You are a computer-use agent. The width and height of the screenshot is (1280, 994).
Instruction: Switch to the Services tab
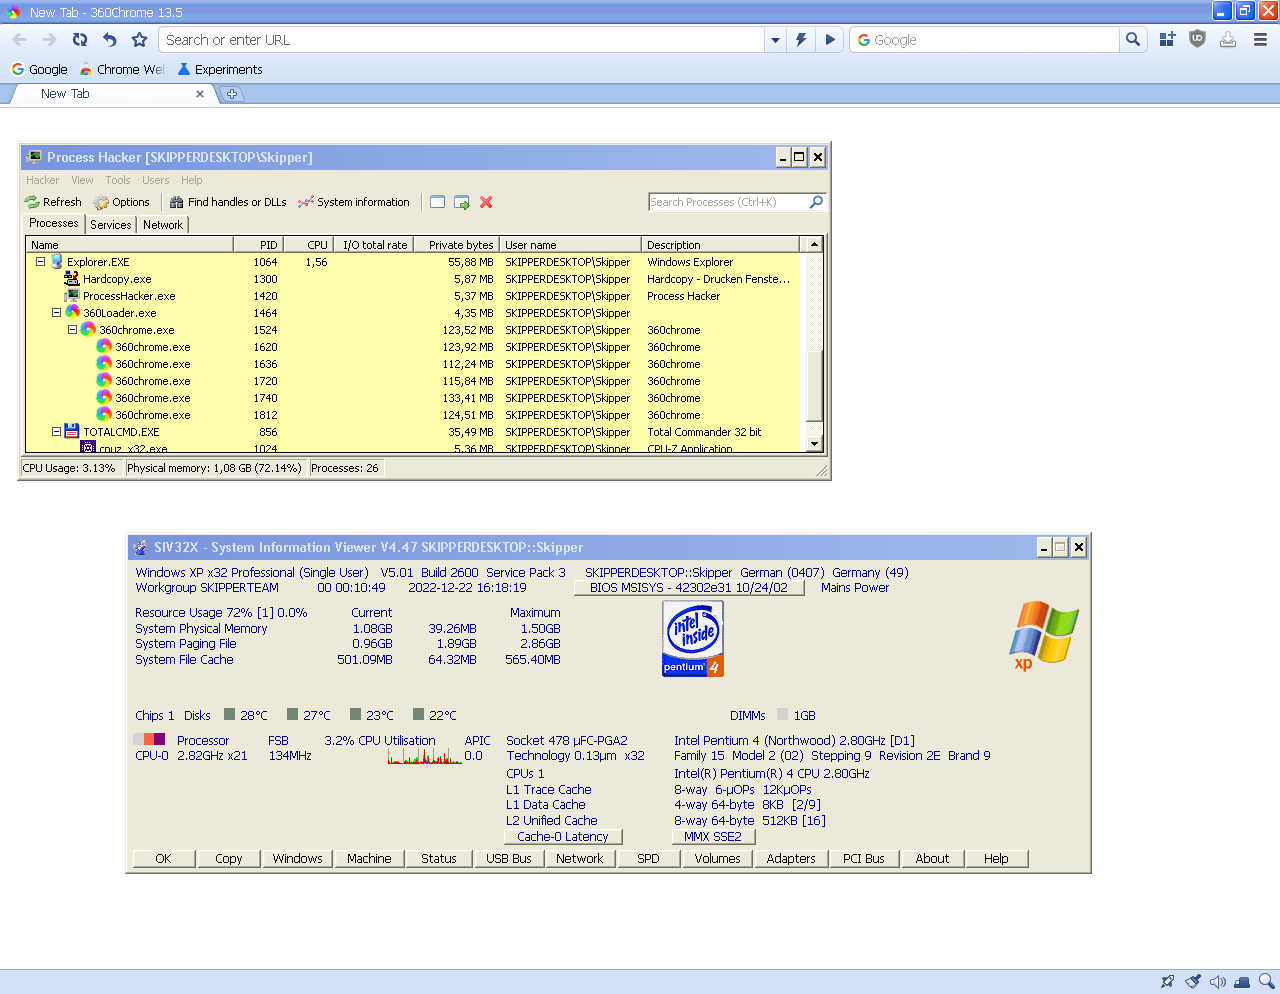tap(110, 225)
